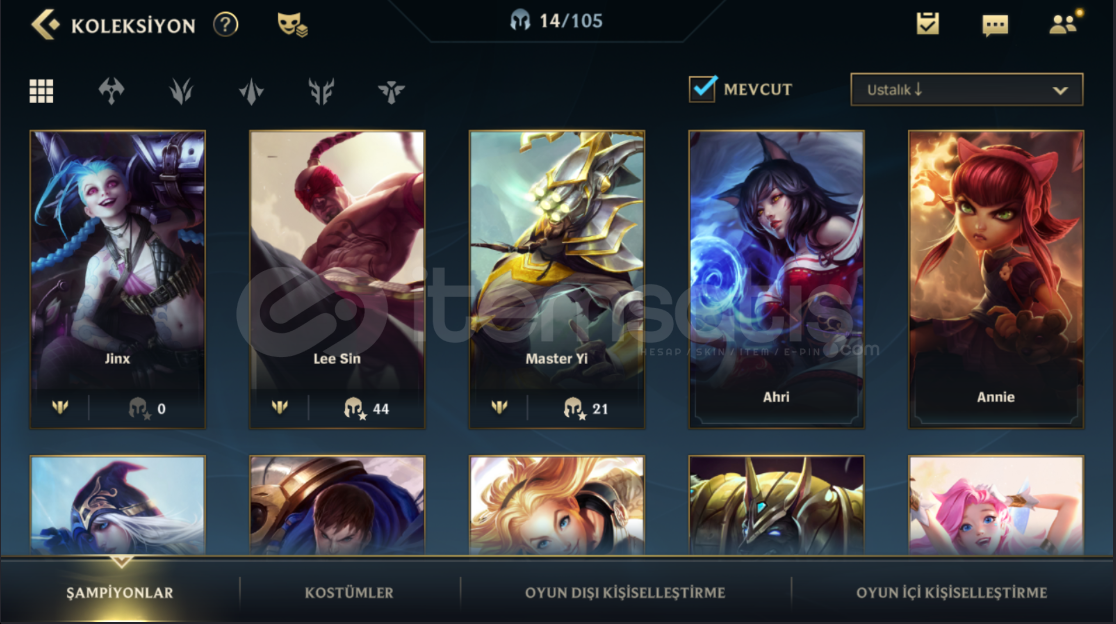Open the friends list icon
The height and width of the screenshot is (624, 1116).
click(1064, 24)
